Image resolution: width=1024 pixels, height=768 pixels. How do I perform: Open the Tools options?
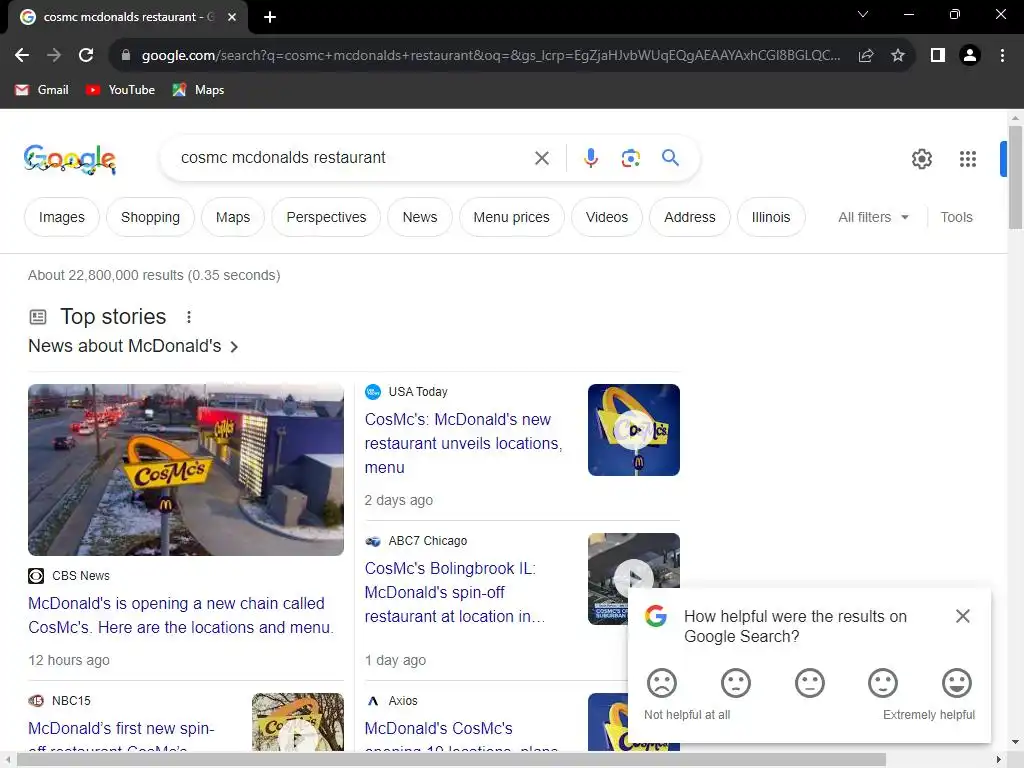point(956,217)
